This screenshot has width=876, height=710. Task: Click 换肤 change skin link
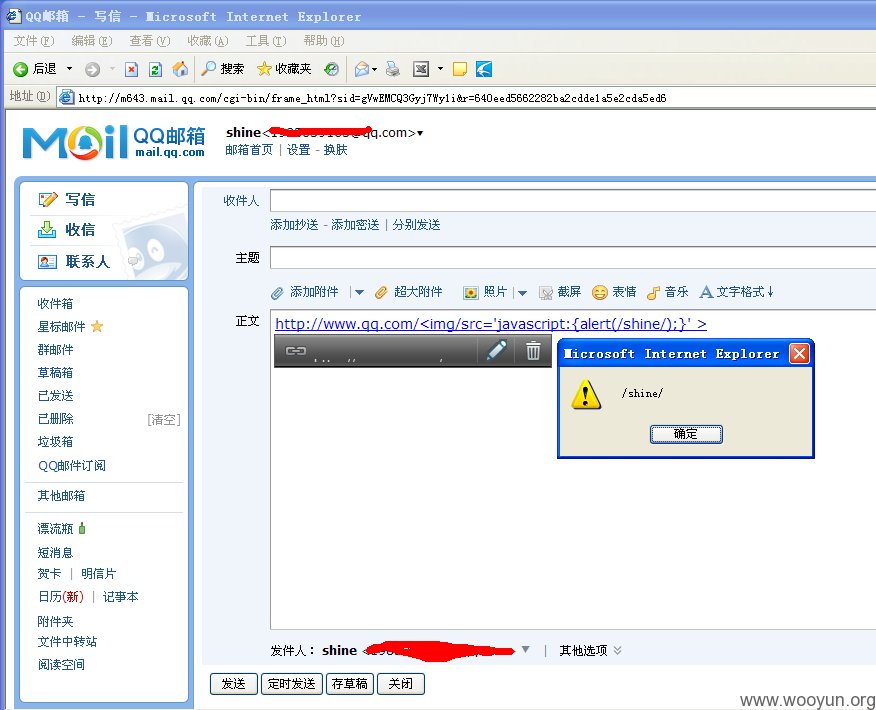point(336,150)
